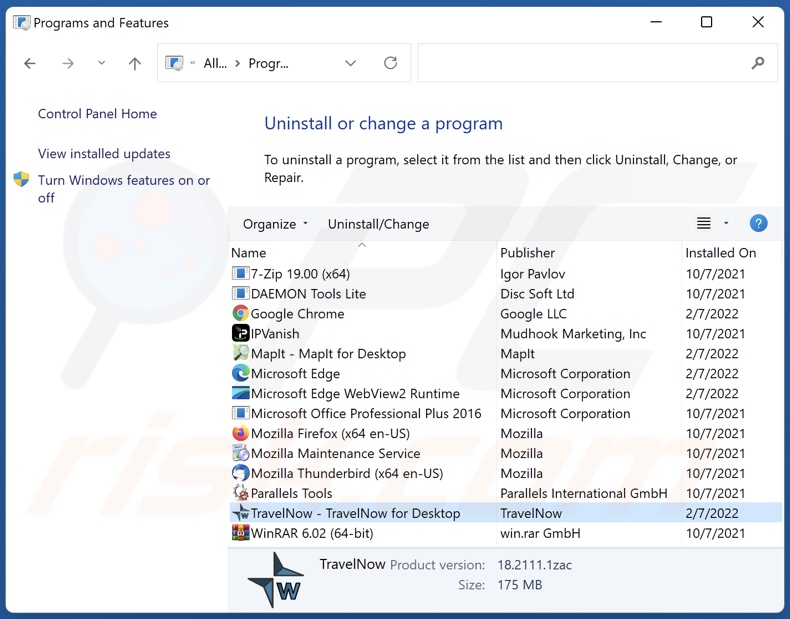Select 7-Zip 19.00 (x64) entry

pos(300,274)
